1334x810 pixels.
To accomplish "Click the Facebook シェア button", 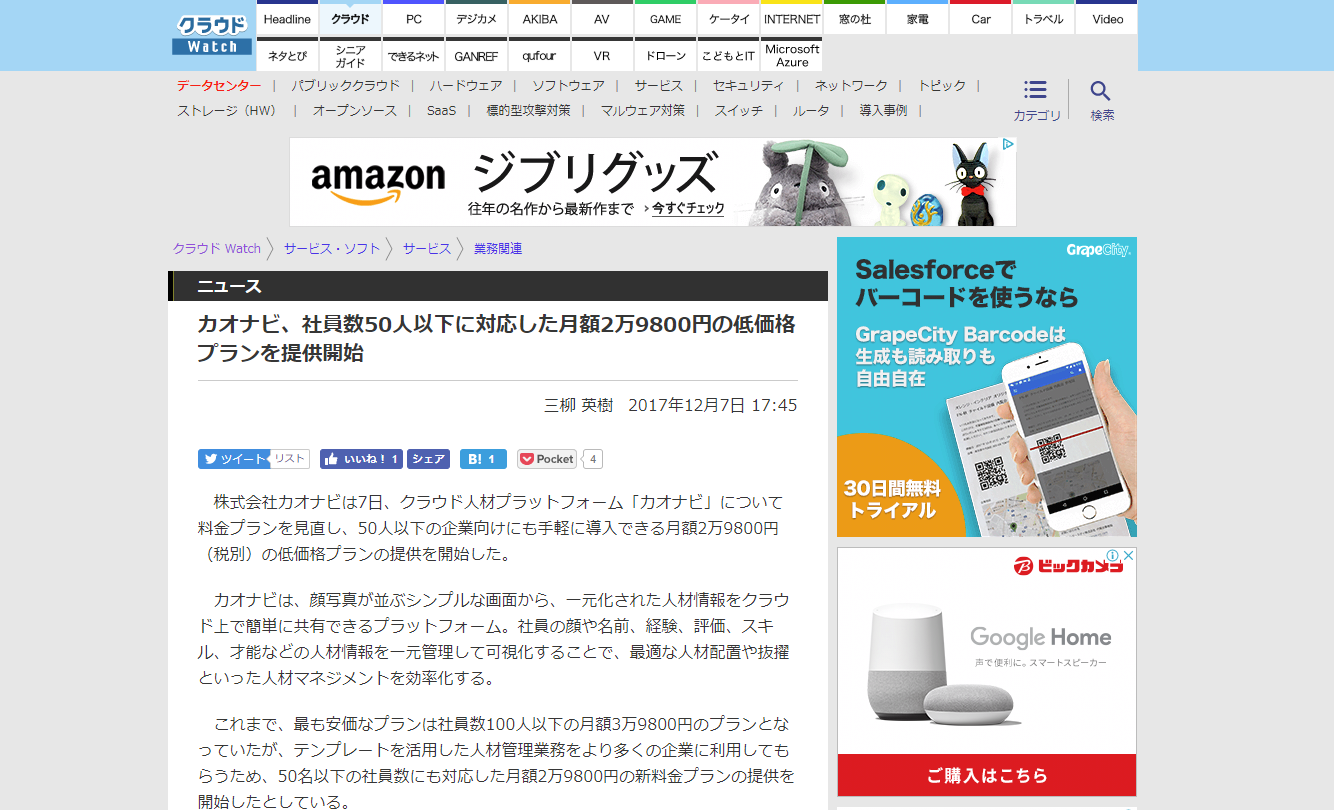I will point(428,459).
